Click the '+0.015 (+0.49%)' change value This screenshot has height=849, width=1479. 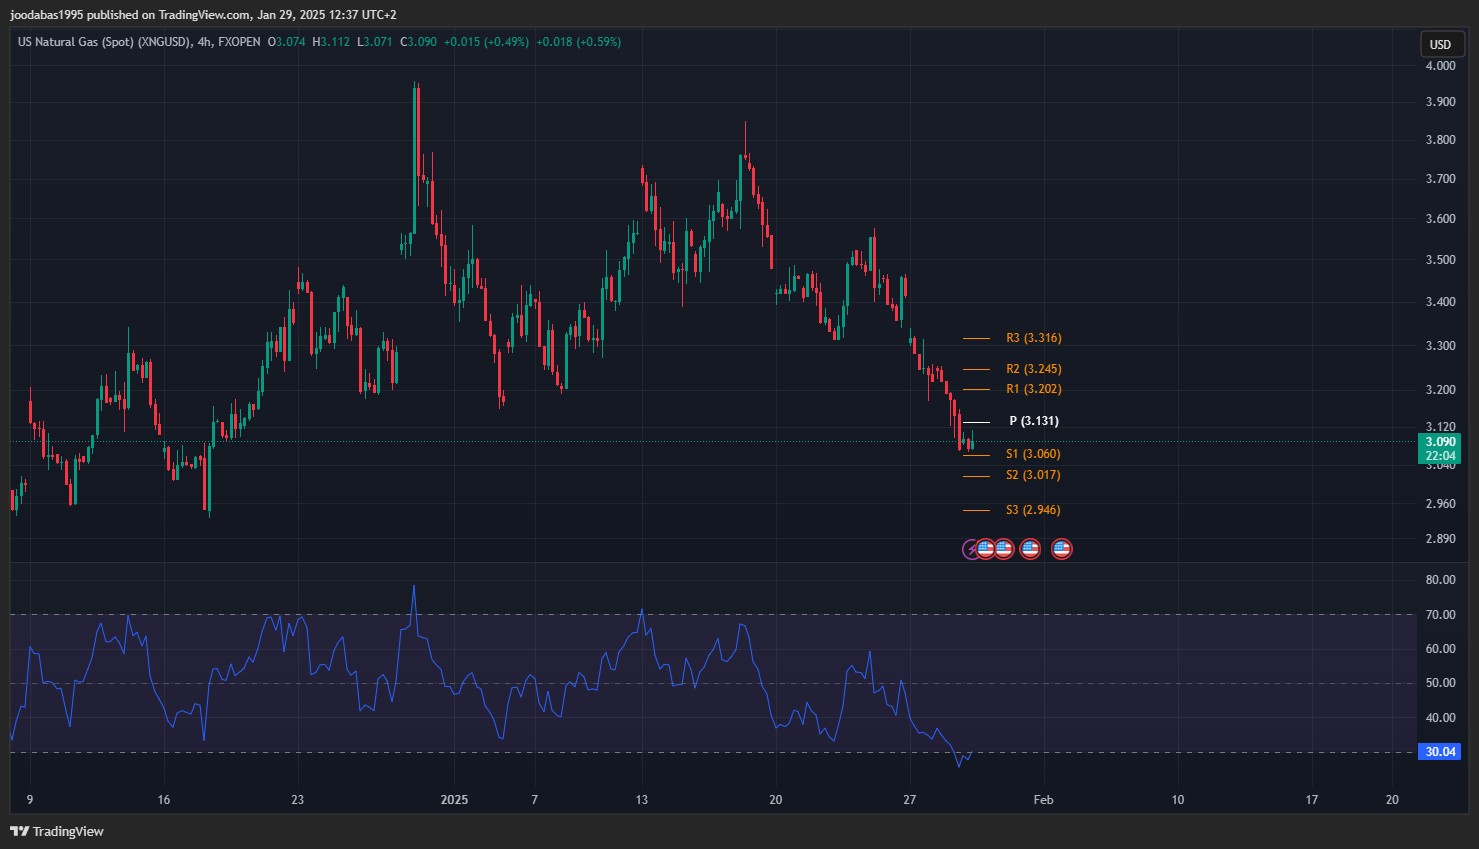[x=486, y=42]
